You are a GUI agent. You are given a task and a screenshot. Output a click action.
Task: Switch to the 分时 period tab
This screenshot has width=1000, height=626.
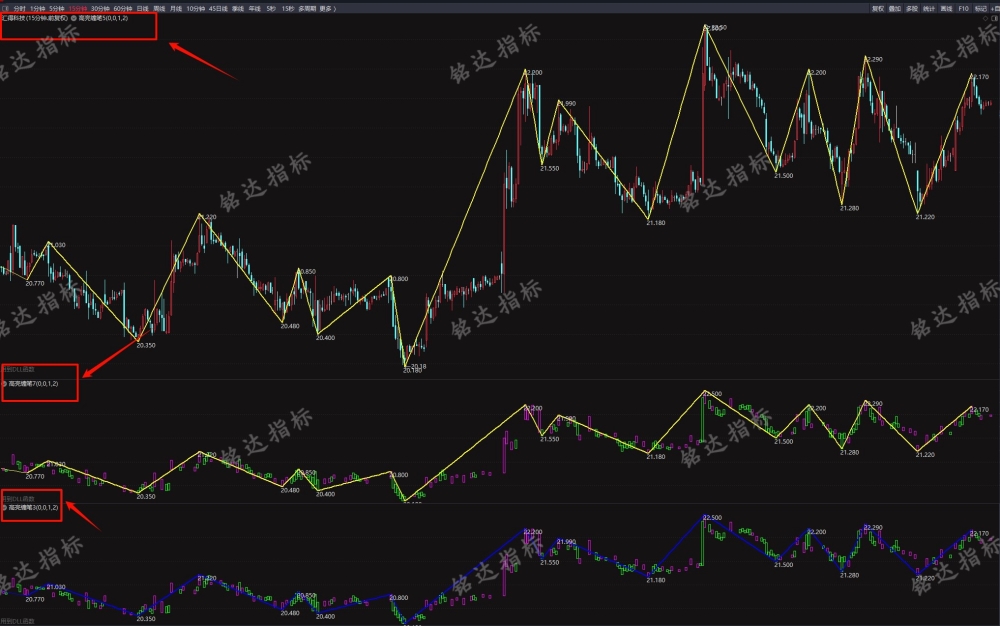tap(20, 9)
